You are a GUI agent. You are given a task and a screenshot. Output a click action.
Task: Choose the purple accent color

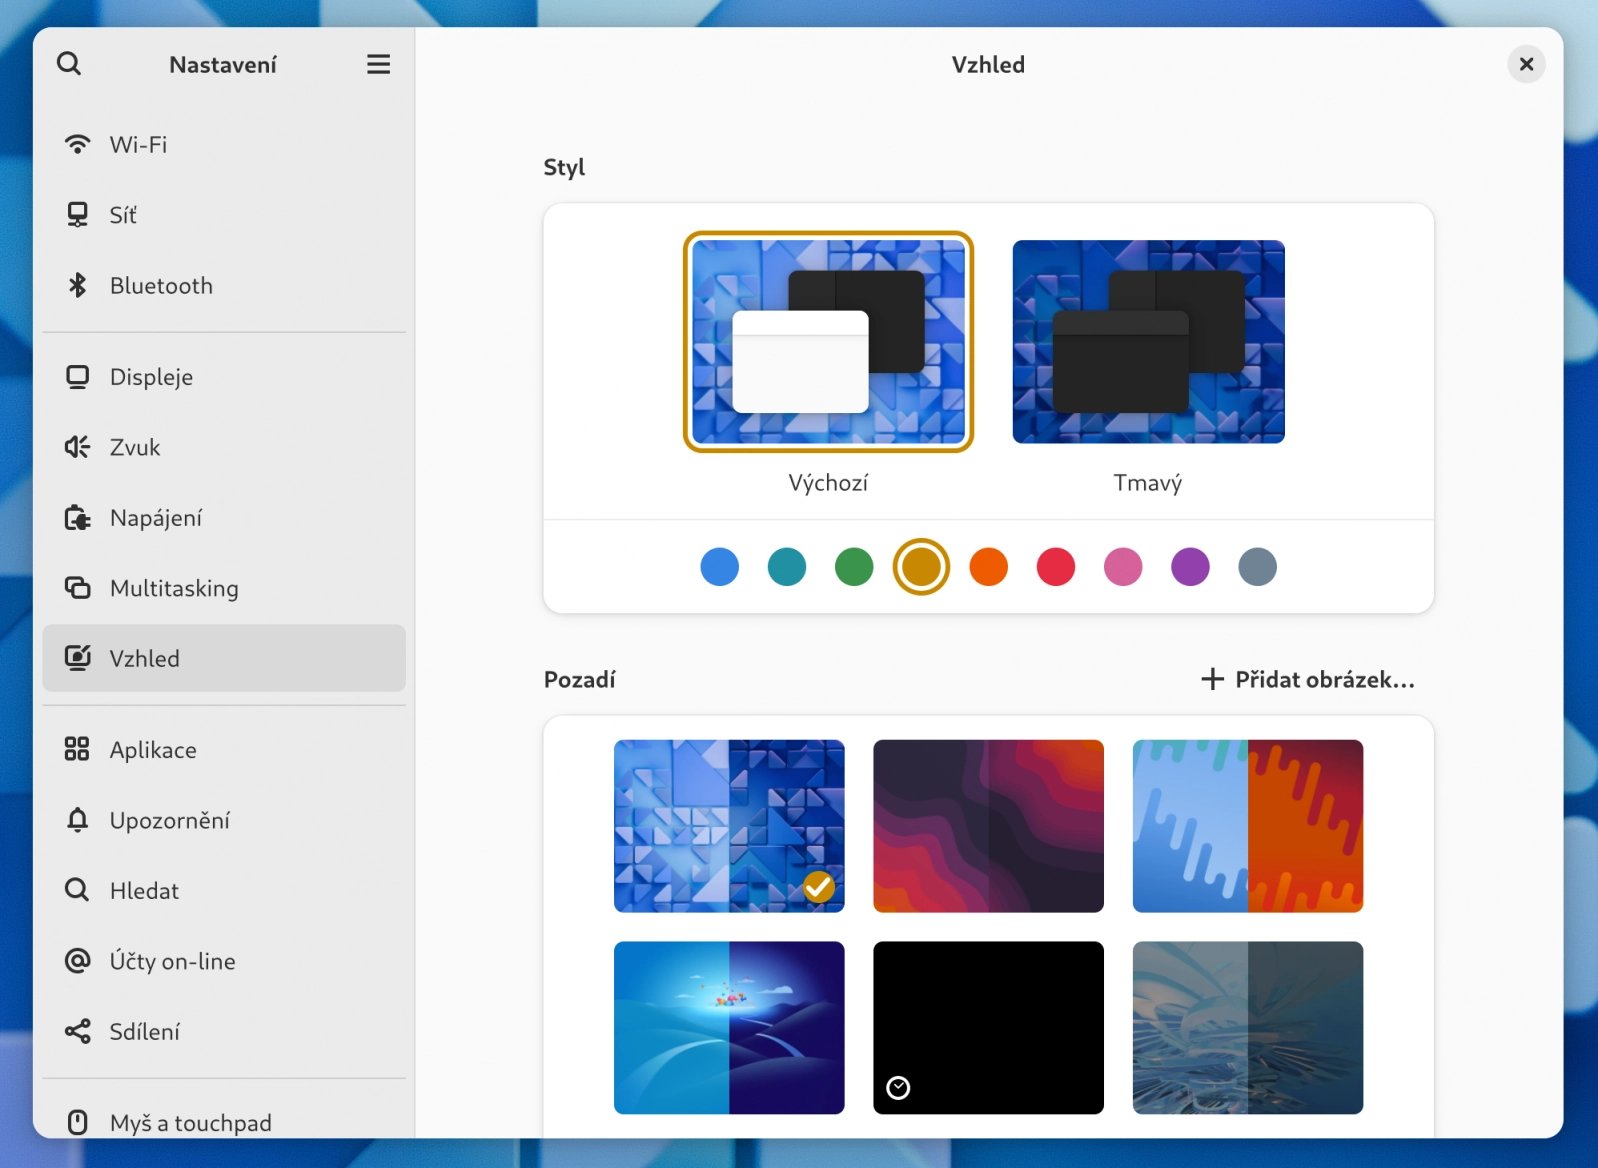pos(1190,567)
